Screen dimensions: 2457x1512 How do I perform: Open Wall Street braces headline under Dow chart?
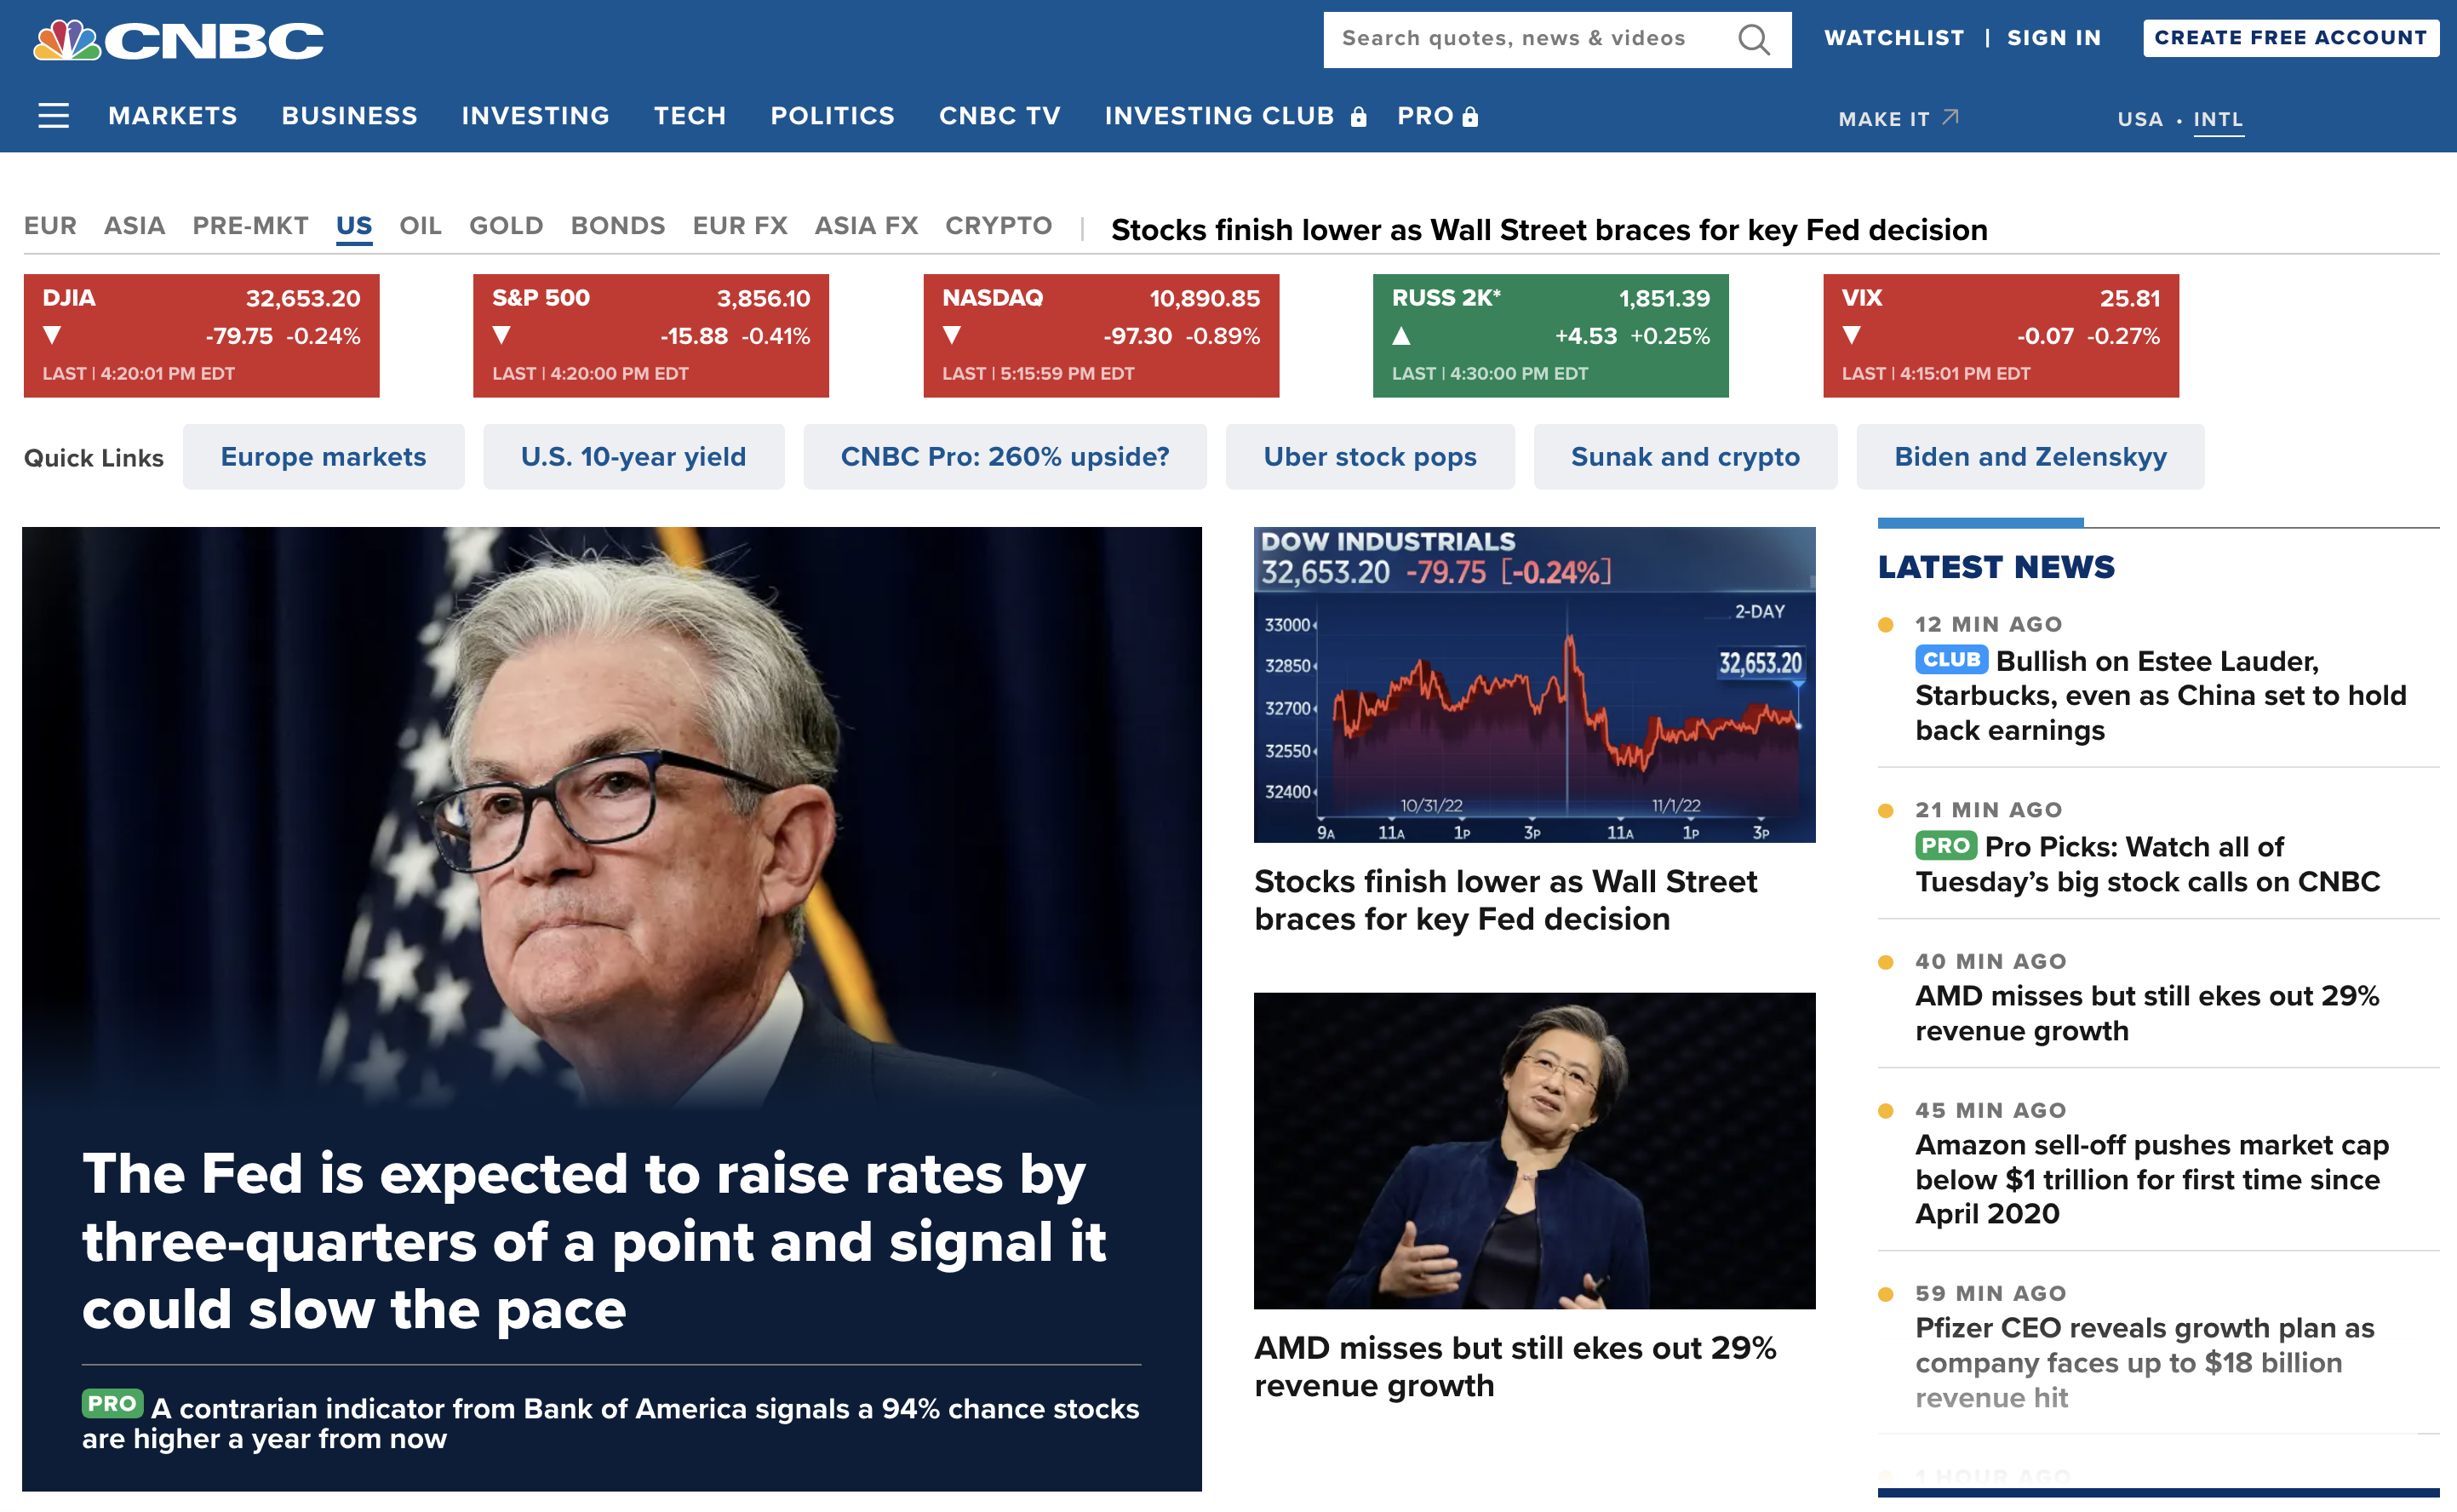(x=1505, y=900)
